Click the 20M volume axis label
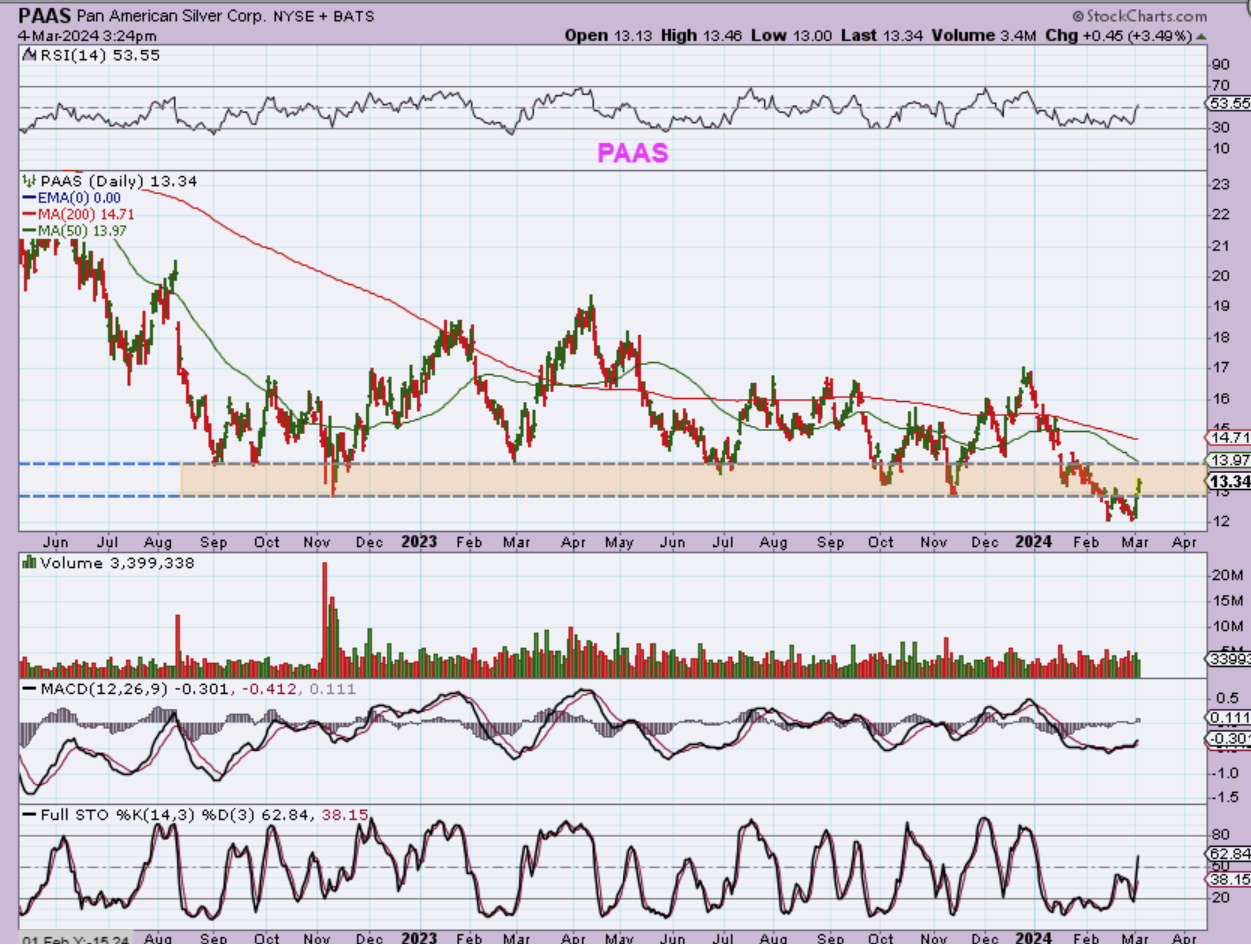1251x945 pixels. pos(1226,575)
